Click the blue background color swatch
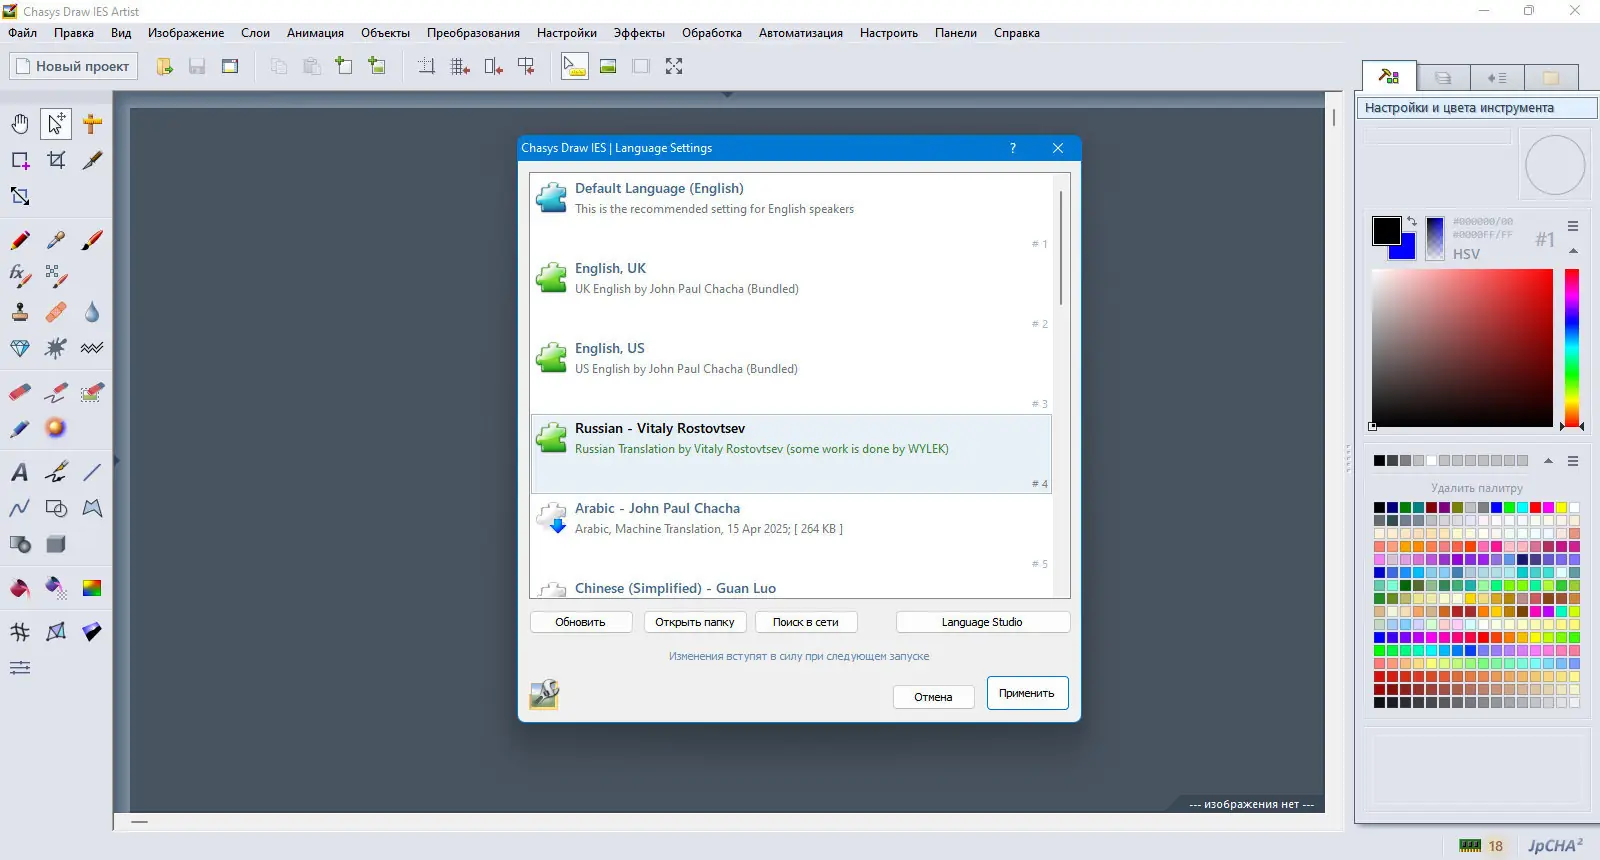The image size is (1600, 860). click(1408, 250)
